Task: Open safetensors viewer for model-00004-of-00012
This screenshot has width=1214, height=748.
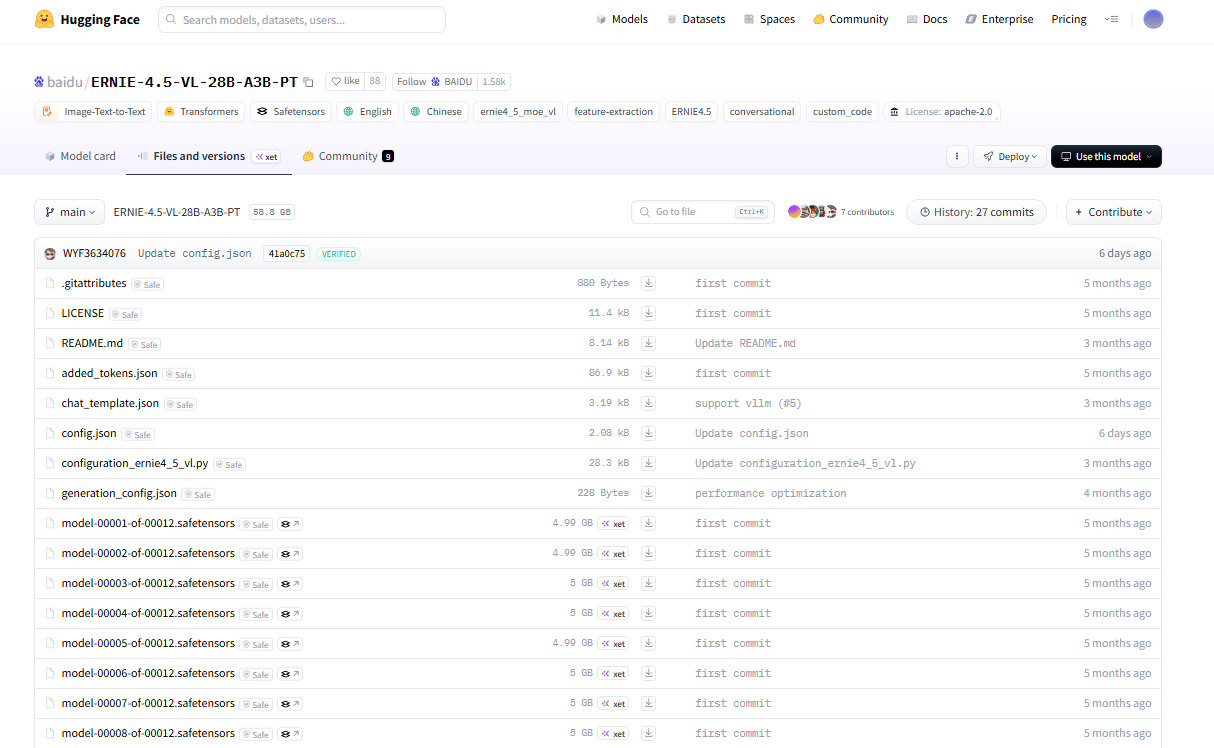Action: click(x=290, y=614)
